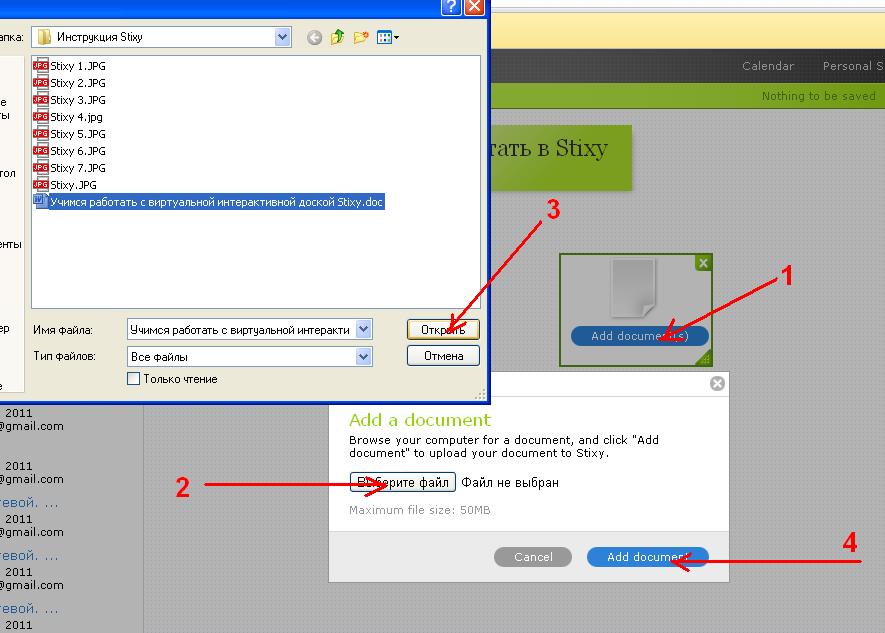
Task: Click the file dialog help question-mark button
Action: point(451,7)
